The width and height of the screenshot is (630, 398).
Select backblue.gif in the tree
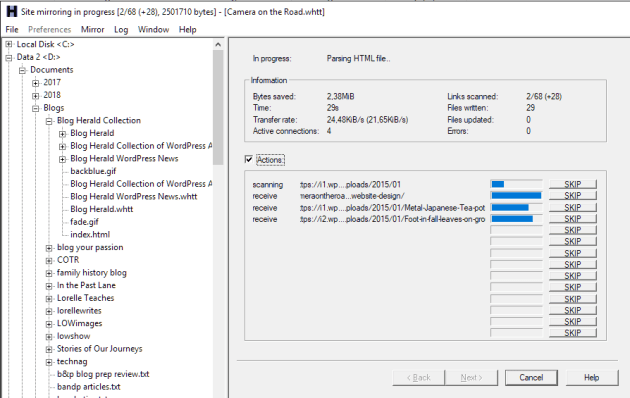coord(93,171)
